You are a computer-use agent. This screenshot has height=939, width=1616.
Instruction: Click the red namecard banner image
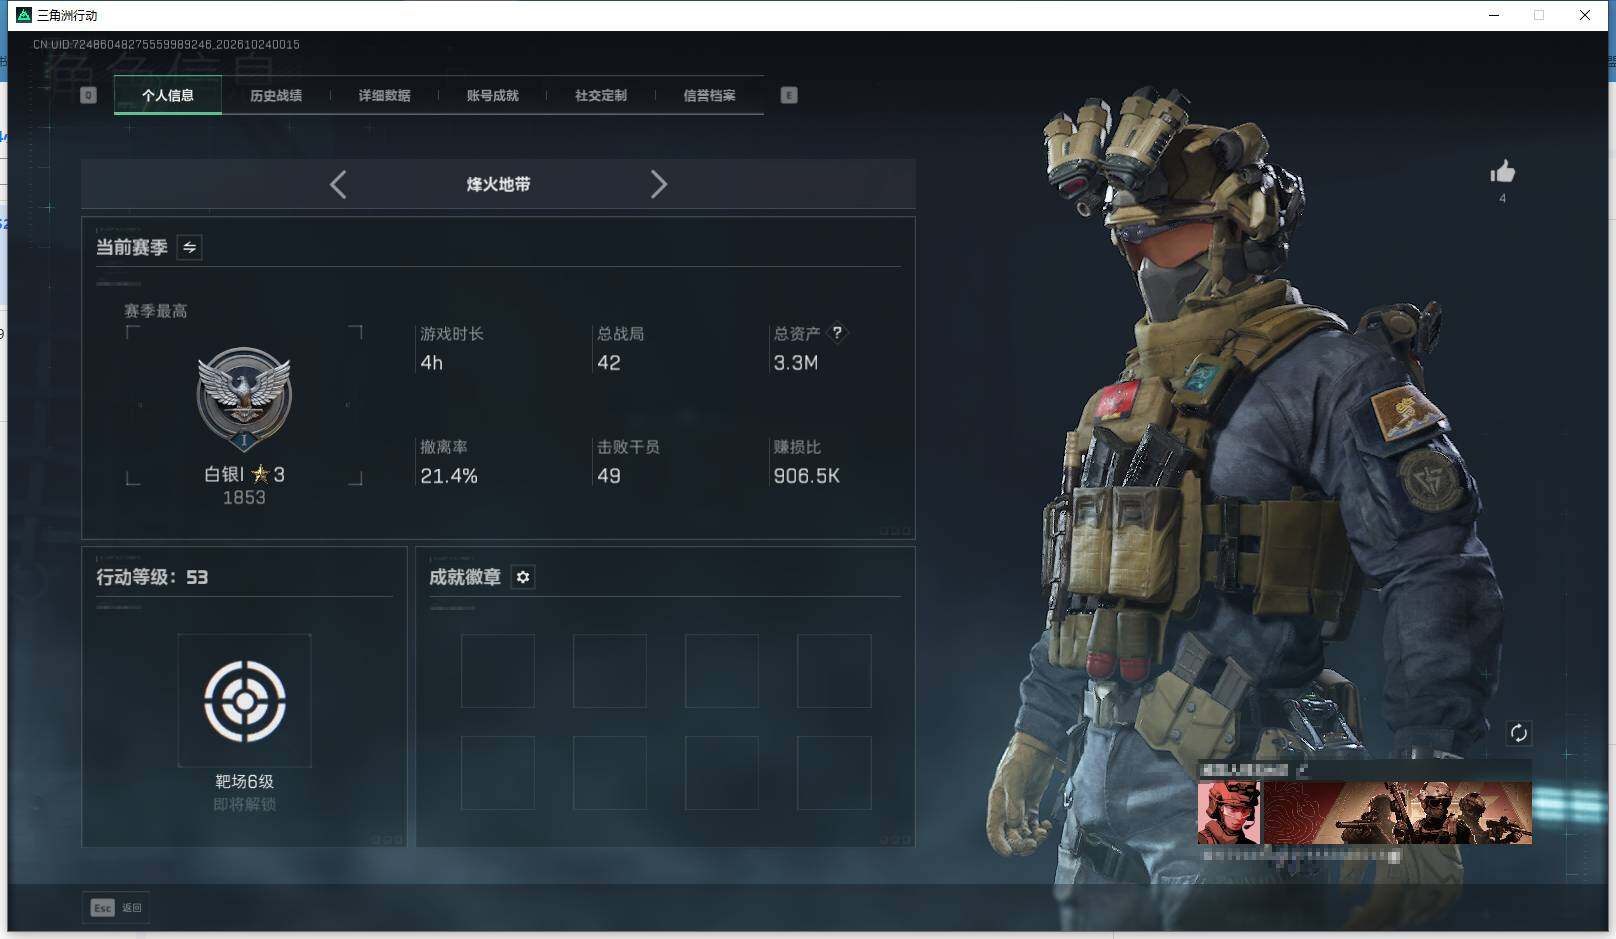tap(1397, 813)
